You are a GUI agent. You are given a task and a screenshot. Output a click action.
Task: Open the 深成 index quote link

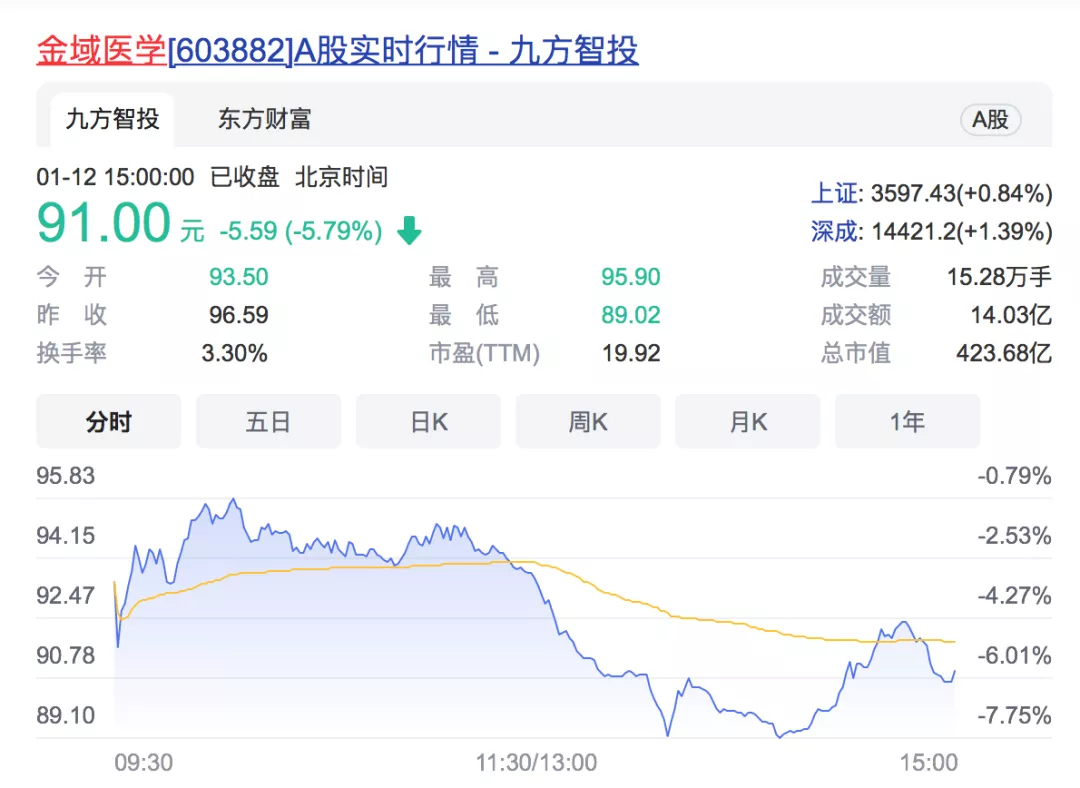834,232
